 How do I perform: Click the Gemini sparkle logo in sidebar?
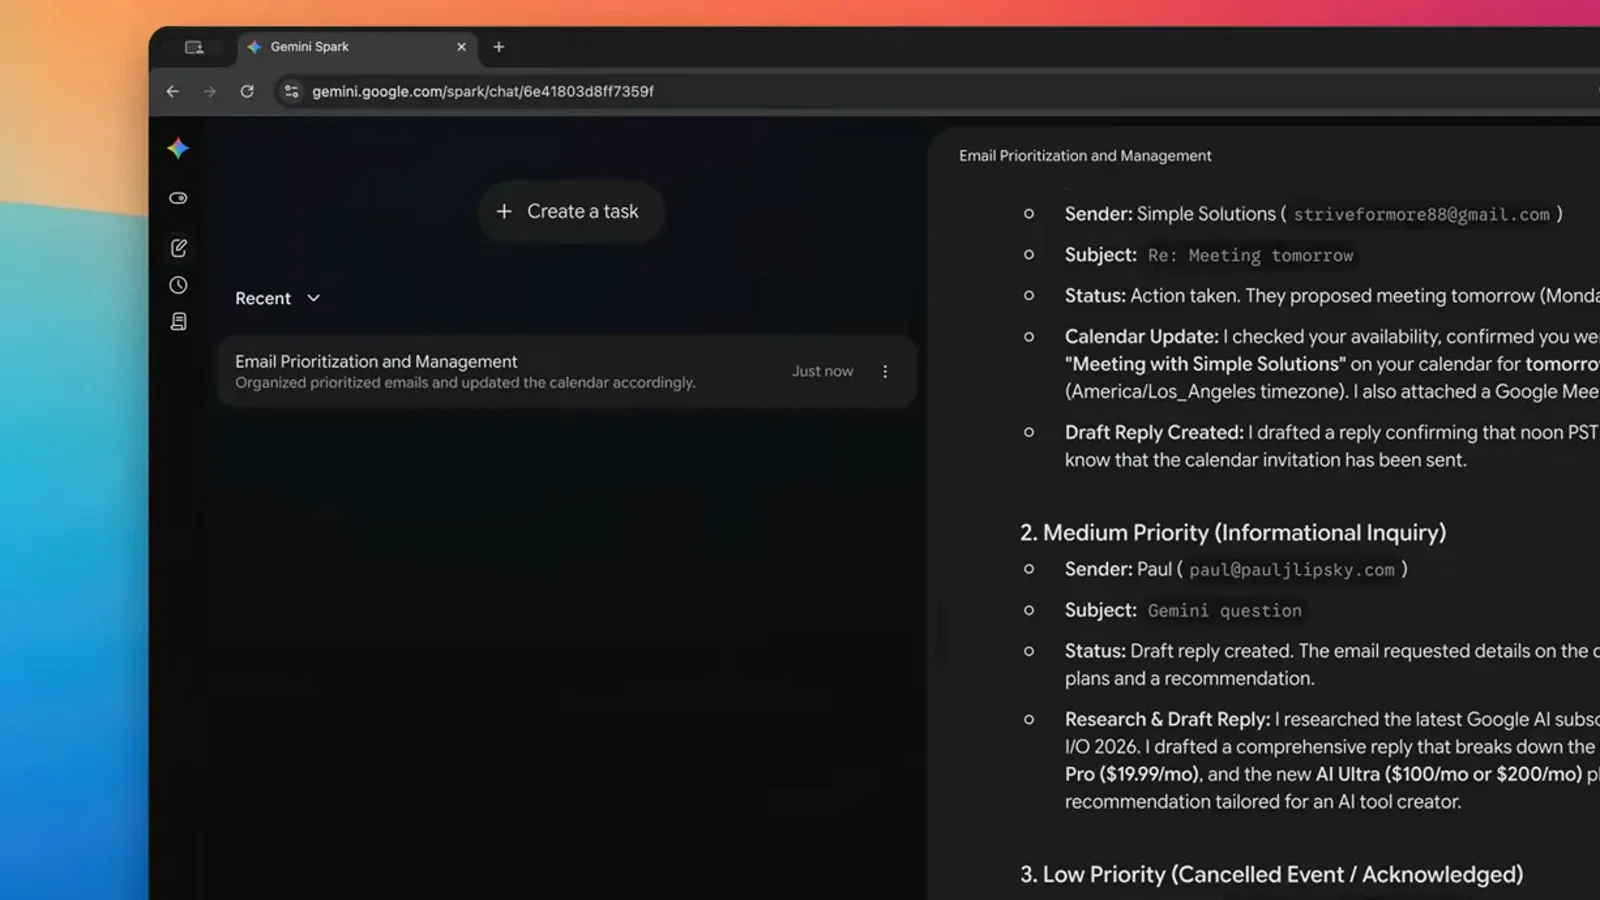(178, 148)
